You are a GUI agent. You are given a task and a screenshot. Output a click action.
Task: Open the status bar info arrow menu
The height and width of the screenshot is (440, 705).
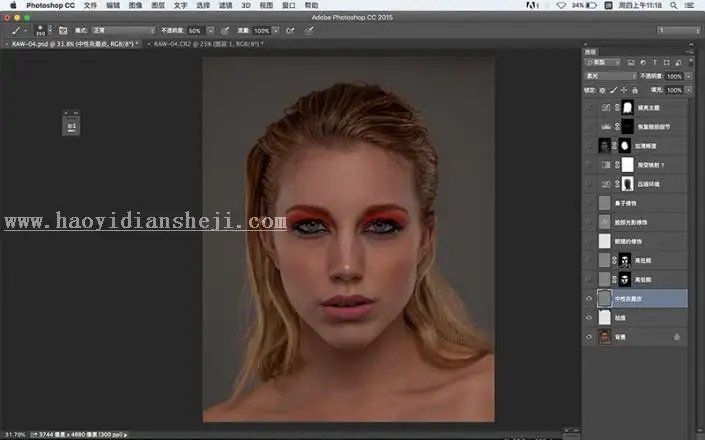(125, 435)
